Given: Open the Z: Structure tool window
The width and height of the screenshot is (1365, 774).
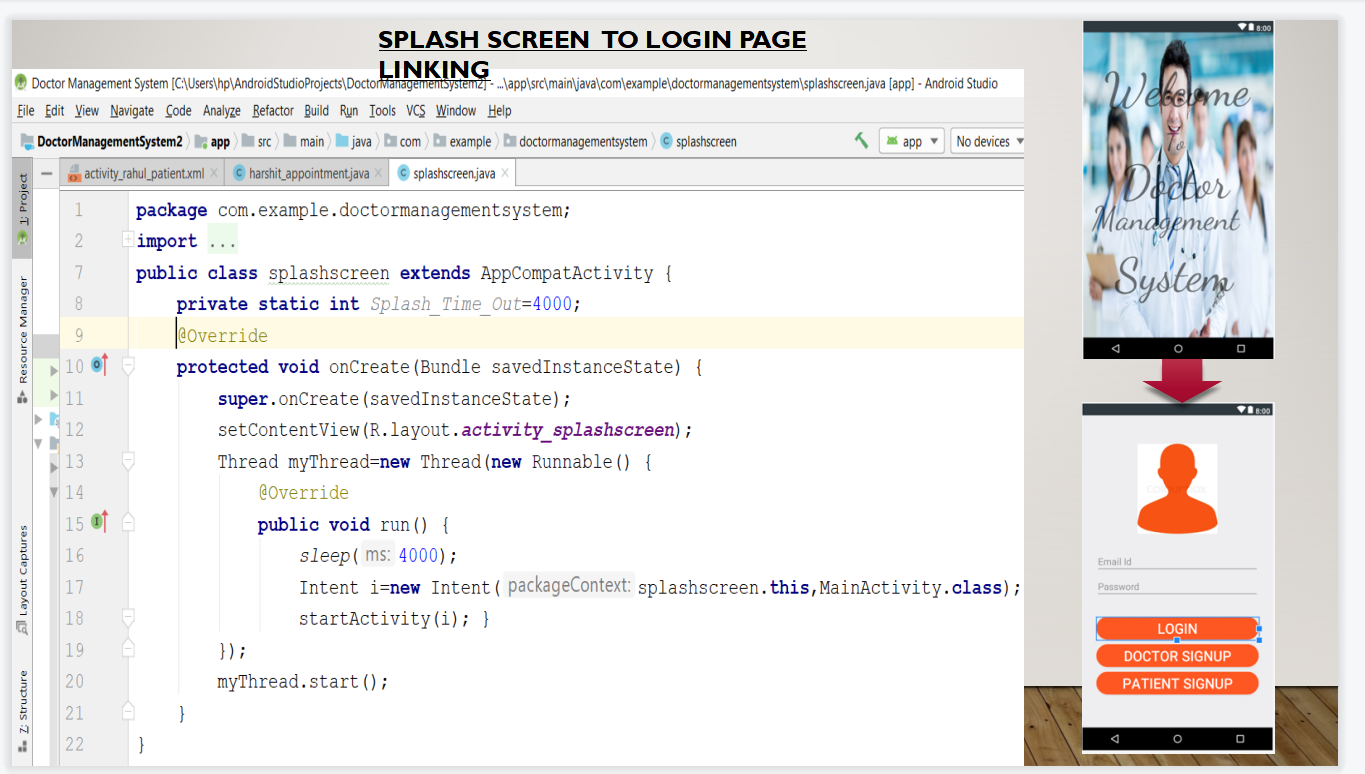Looking at the screenshot, I should pos(22,710).
